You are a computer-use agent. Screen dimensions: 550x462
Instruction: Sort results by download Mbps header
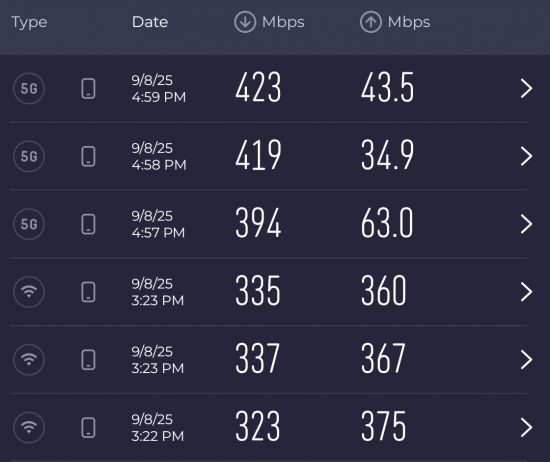coord(269,22)
